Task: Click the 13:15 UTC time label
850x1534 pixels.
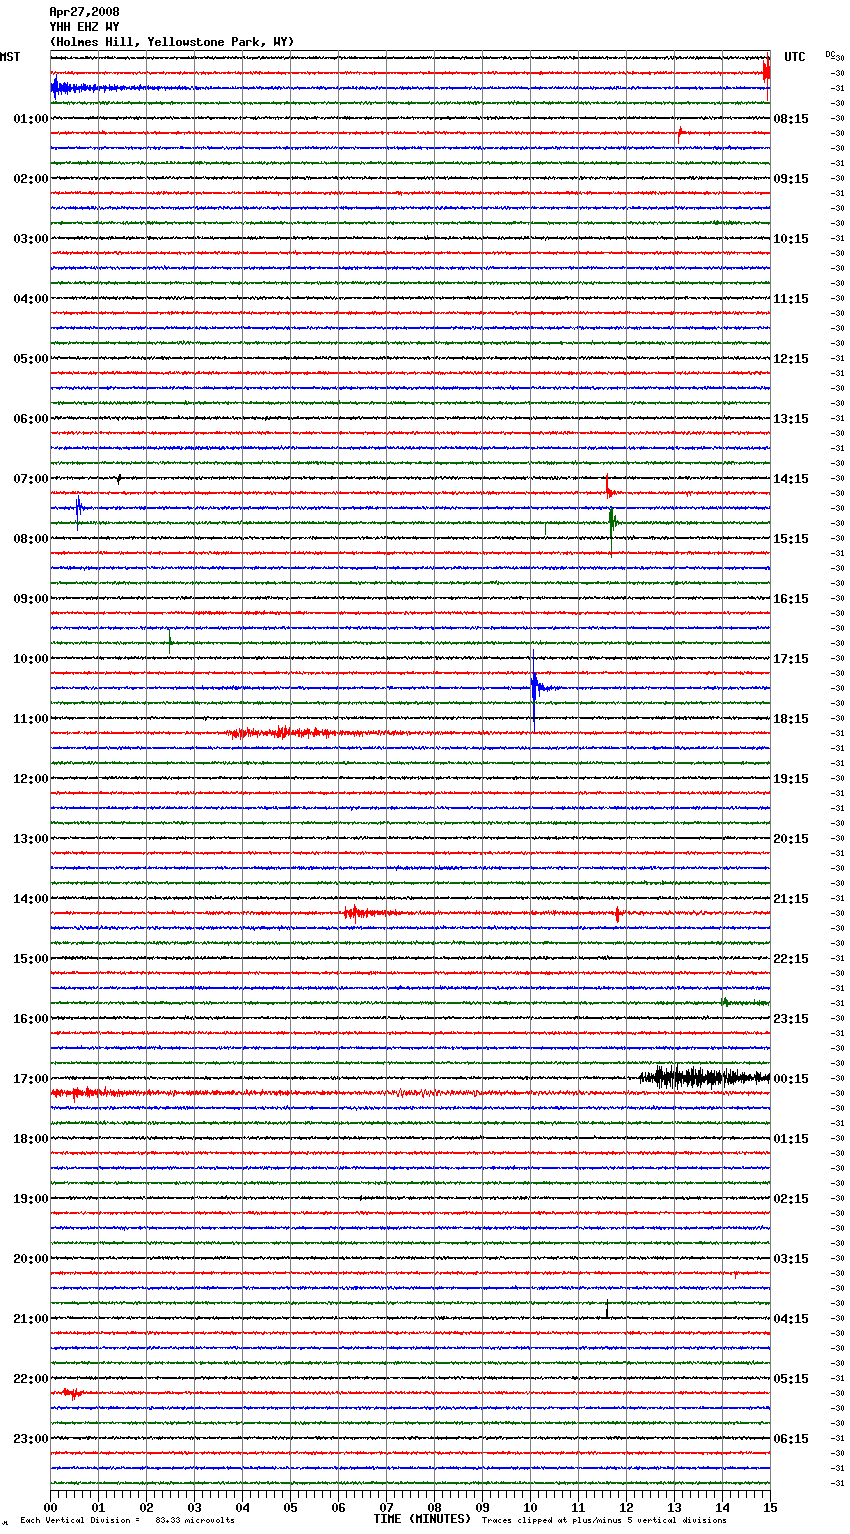Action: coord(791,419)
